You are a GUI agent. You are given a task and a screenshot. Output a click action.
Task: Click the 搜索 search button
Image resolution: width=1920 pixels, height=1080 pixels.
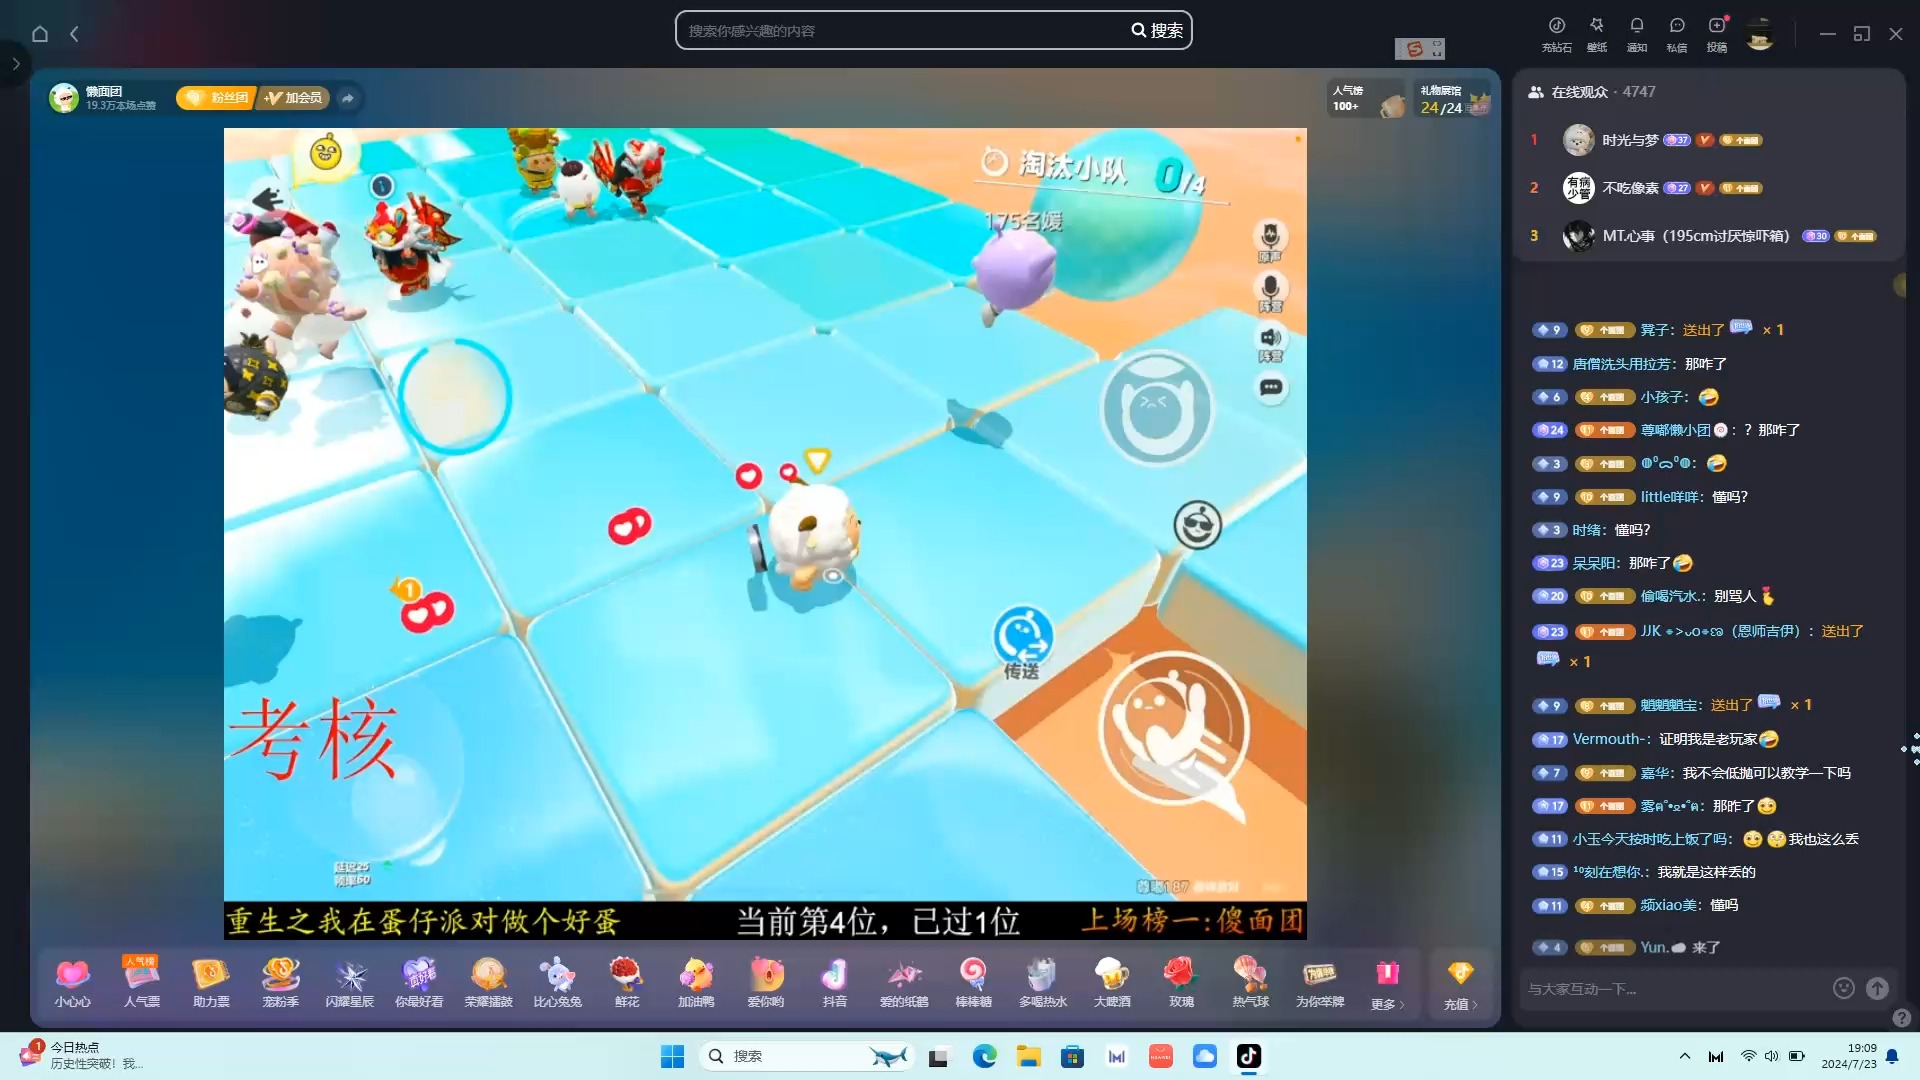[x=1157, y=31]
